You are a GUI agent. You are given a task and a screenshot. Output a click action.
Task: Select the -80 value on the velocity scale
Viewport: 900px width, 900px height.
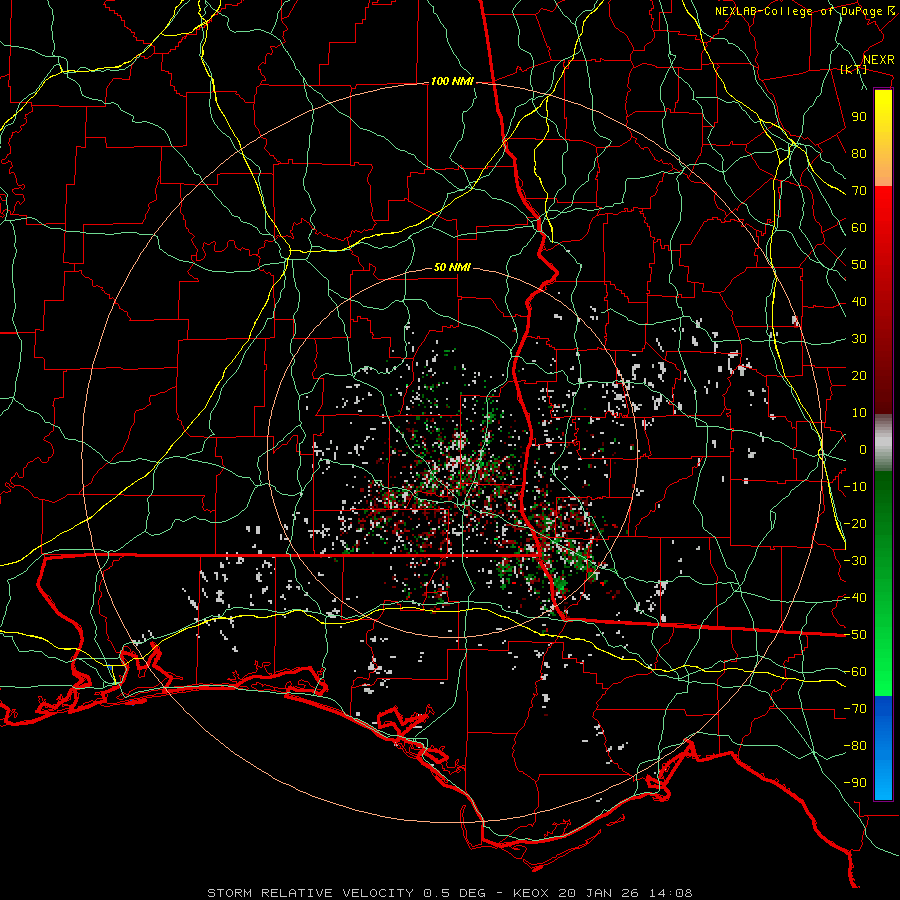tap(855, 746)
